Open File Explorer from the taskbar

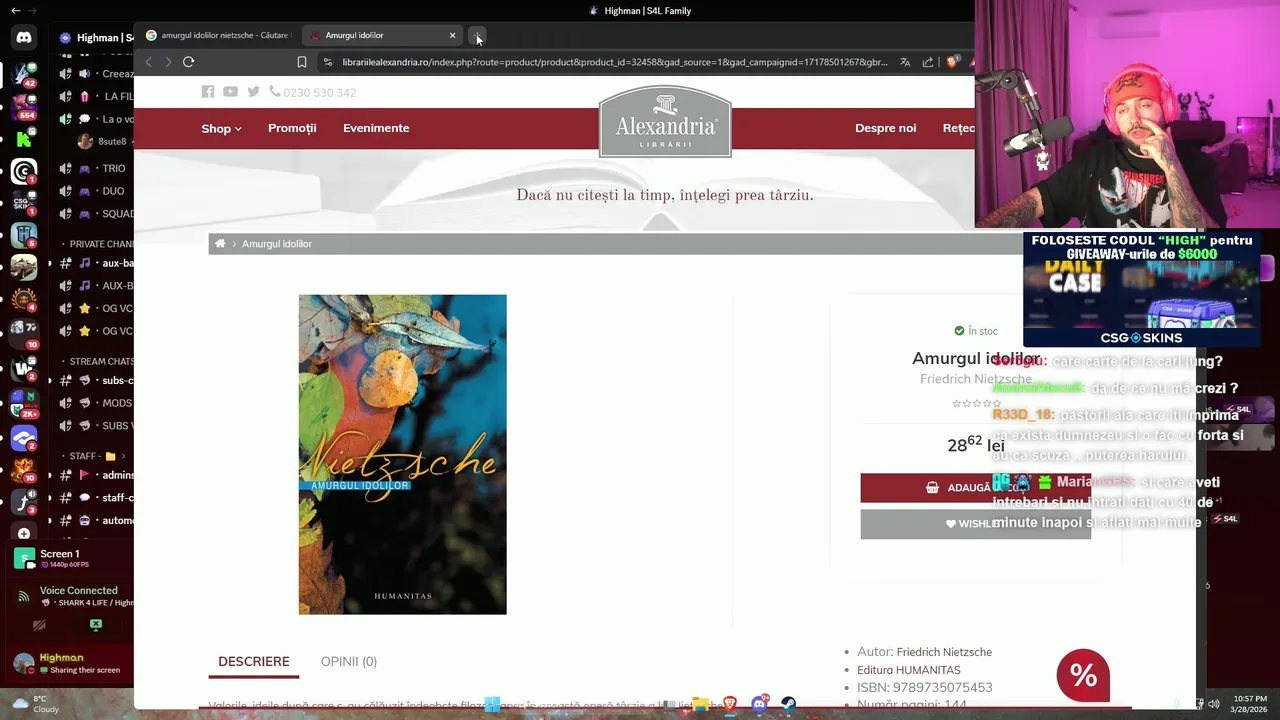700,705
